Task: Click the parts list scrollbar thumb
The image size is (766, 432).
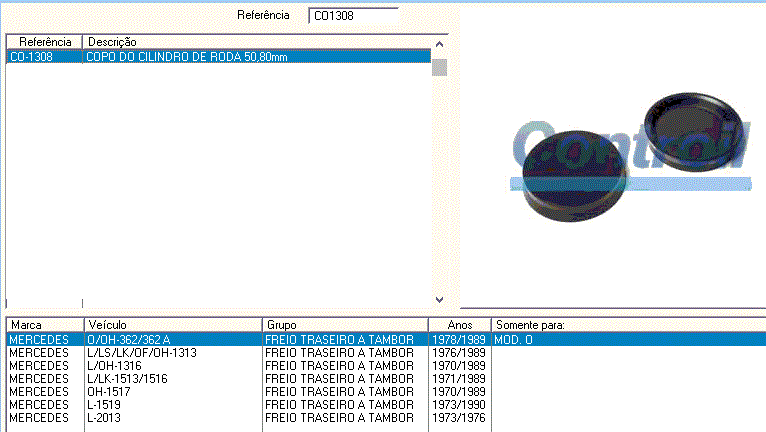Action: pyautogui.click(x=439, y=67)
